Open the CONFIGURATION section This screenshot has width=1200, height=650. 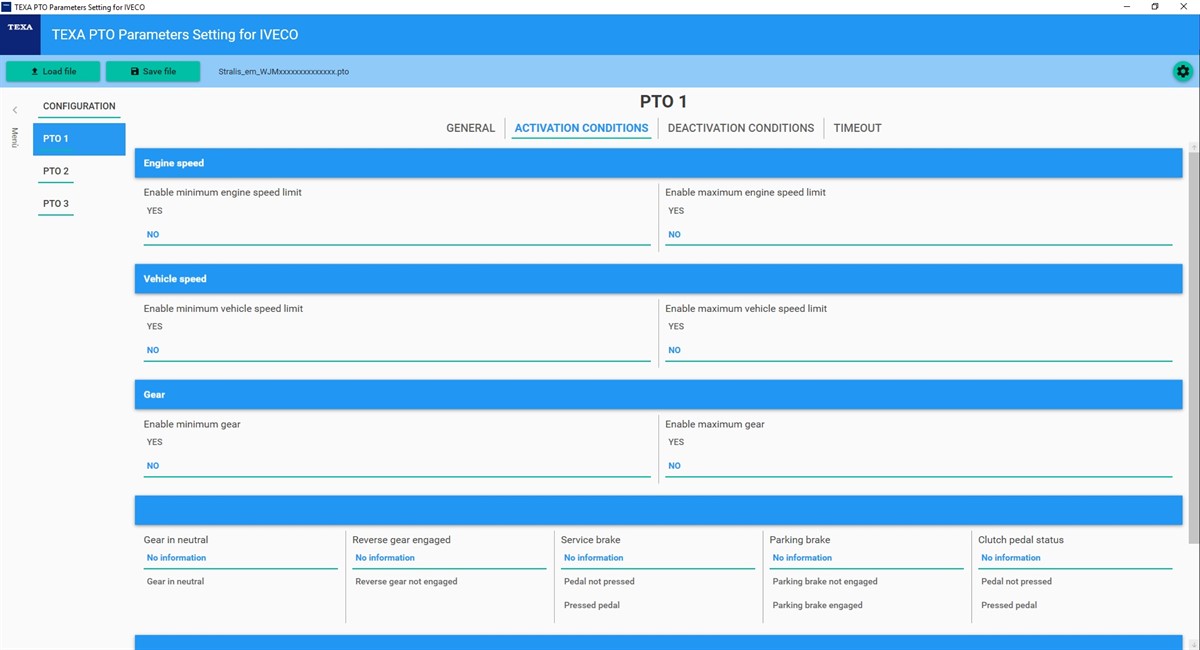79,106
